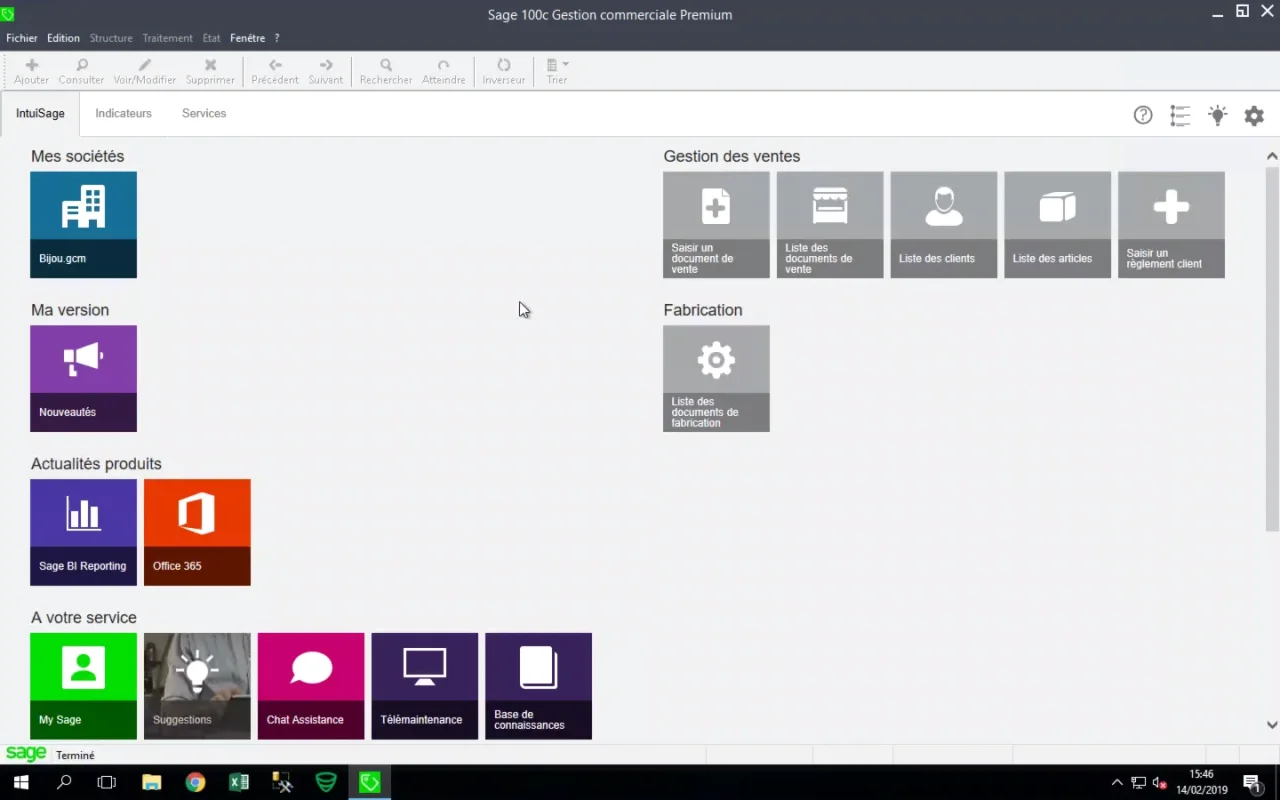The image size is (1280, 800).
Task: Open Liste des documents de fabrication tile
Action: pyautogui.click(x=716, y=379)
